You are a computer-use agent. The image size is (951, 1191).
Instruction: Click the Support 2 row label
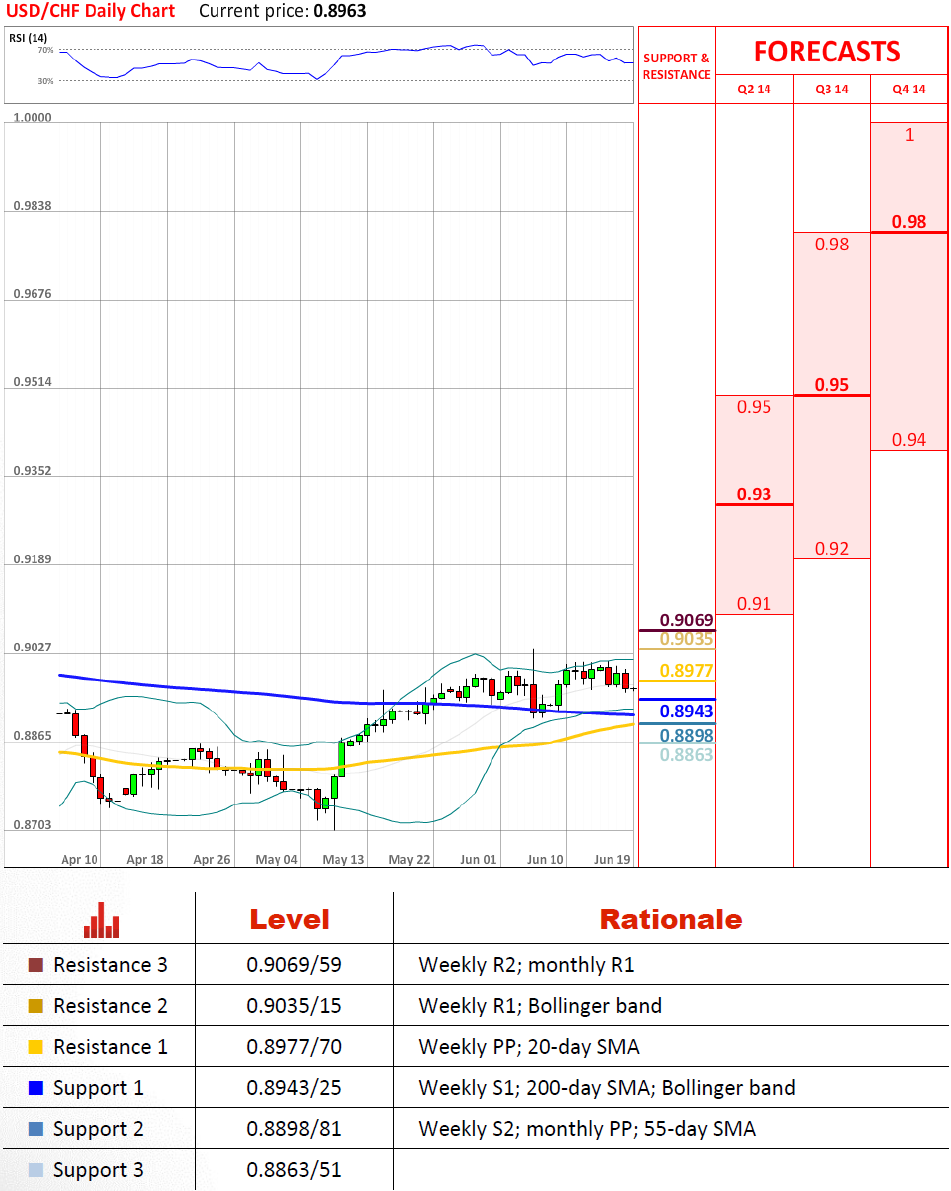click(98, 1129)
